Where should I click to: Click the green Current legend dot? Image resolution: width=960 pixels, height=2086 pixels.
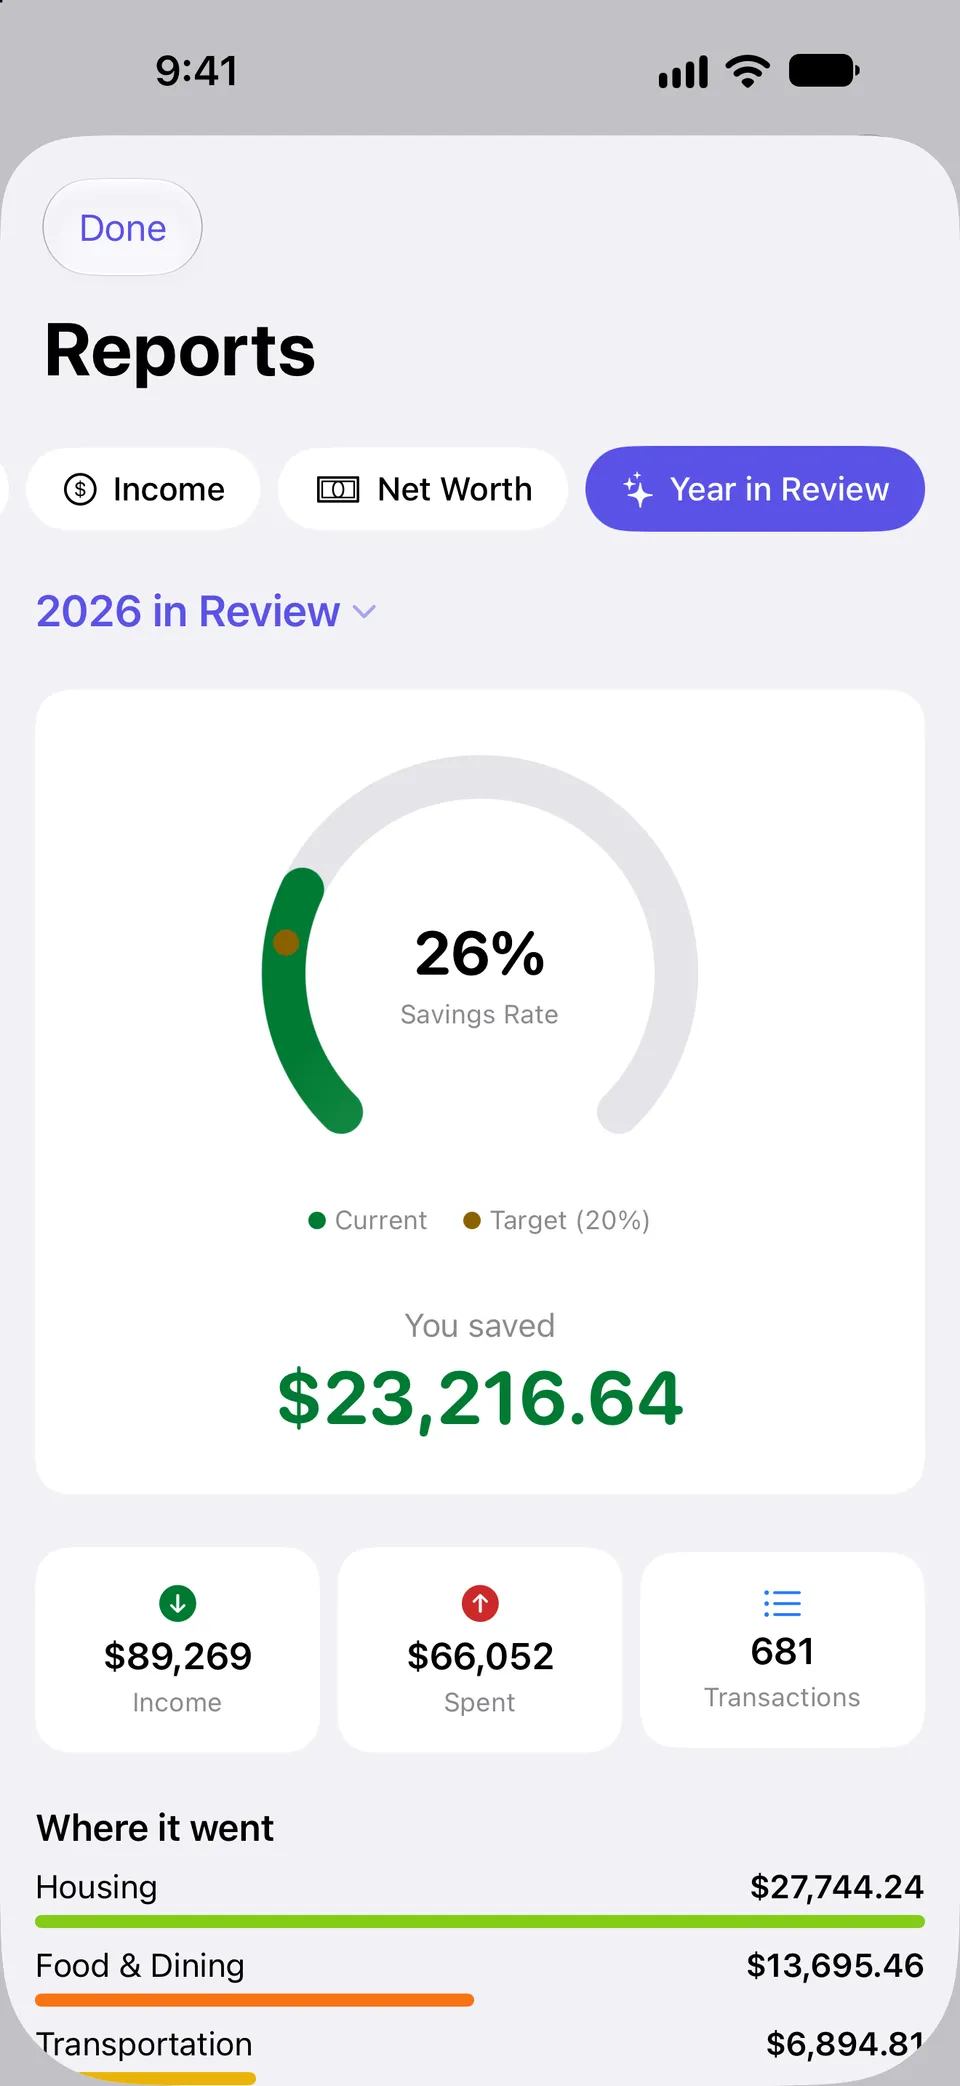317,1220
